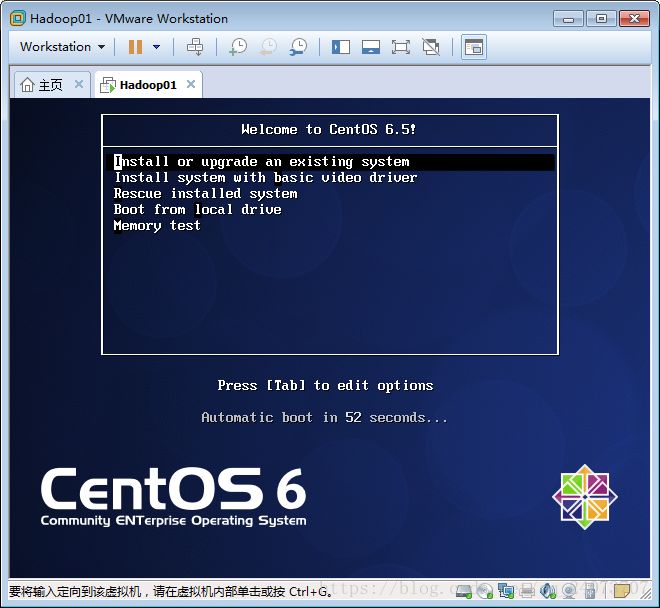The height and width of the screenshot is (608, 660).
Task: Open the message log note icon
Action: coord(621,591)
